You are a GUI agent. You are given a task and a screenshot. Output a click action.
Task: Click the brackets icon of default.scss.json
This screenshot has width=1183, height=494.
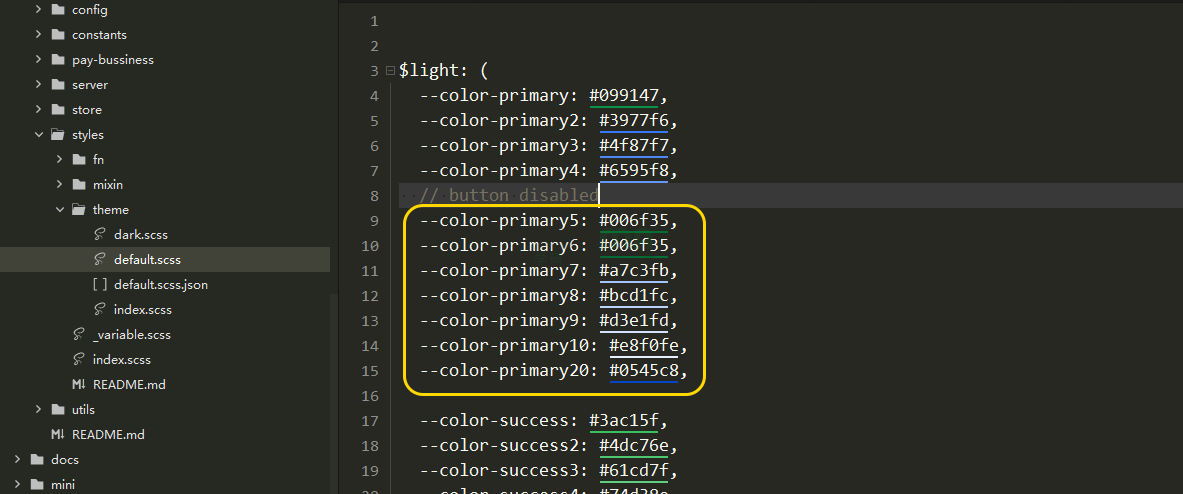(99, 285)
